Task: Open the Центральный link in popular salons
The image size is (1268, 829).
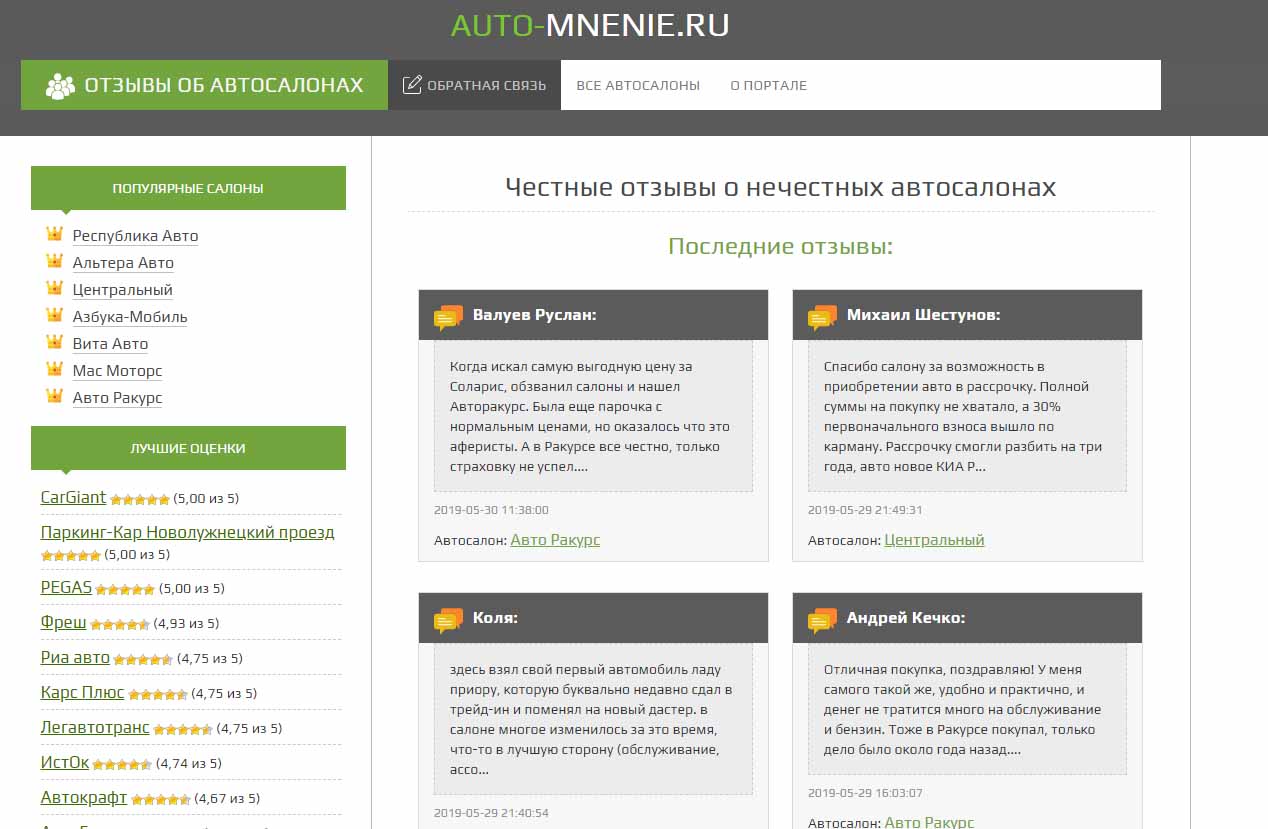Action: click(122, 290)
